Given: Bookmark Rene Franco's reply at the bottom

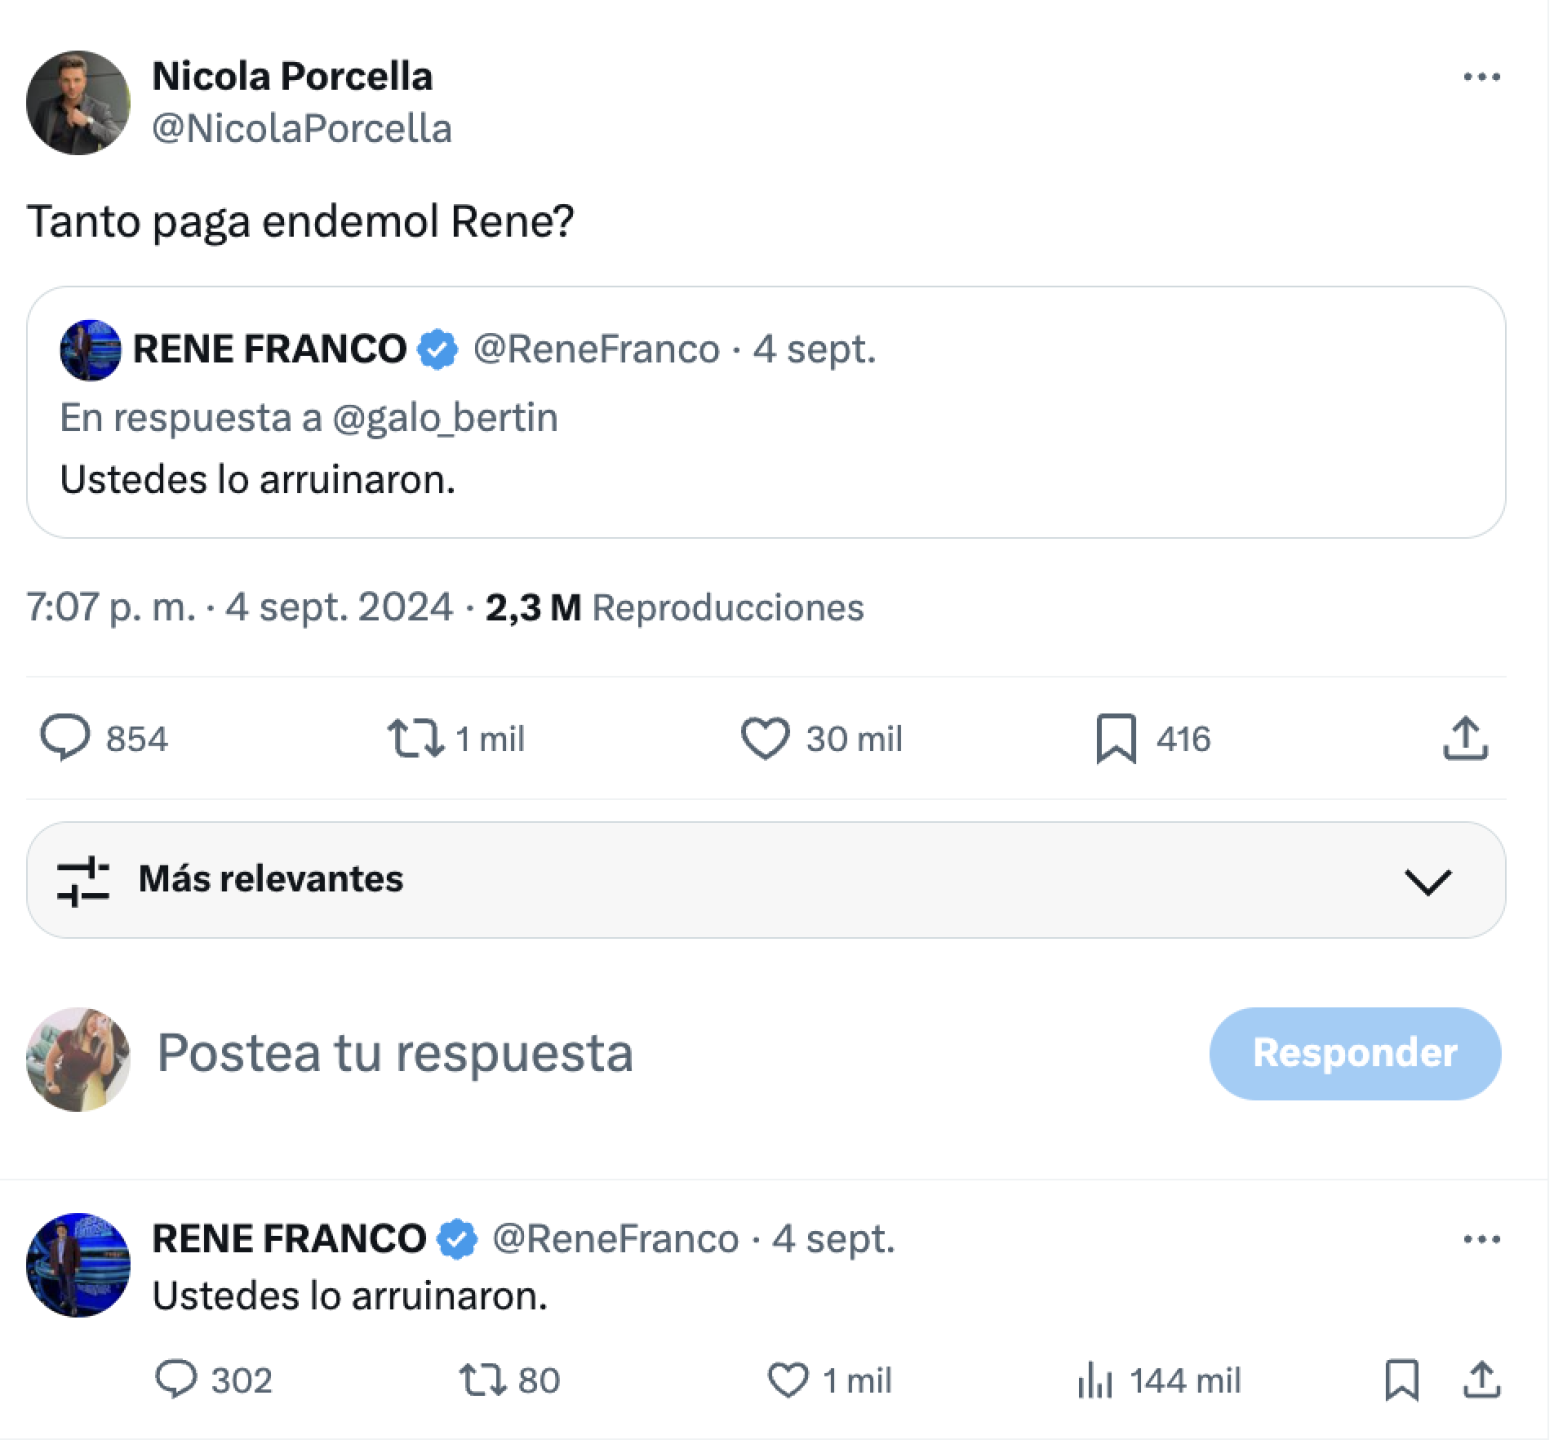Looking at the screenshot, I should click(1401, 1379).
